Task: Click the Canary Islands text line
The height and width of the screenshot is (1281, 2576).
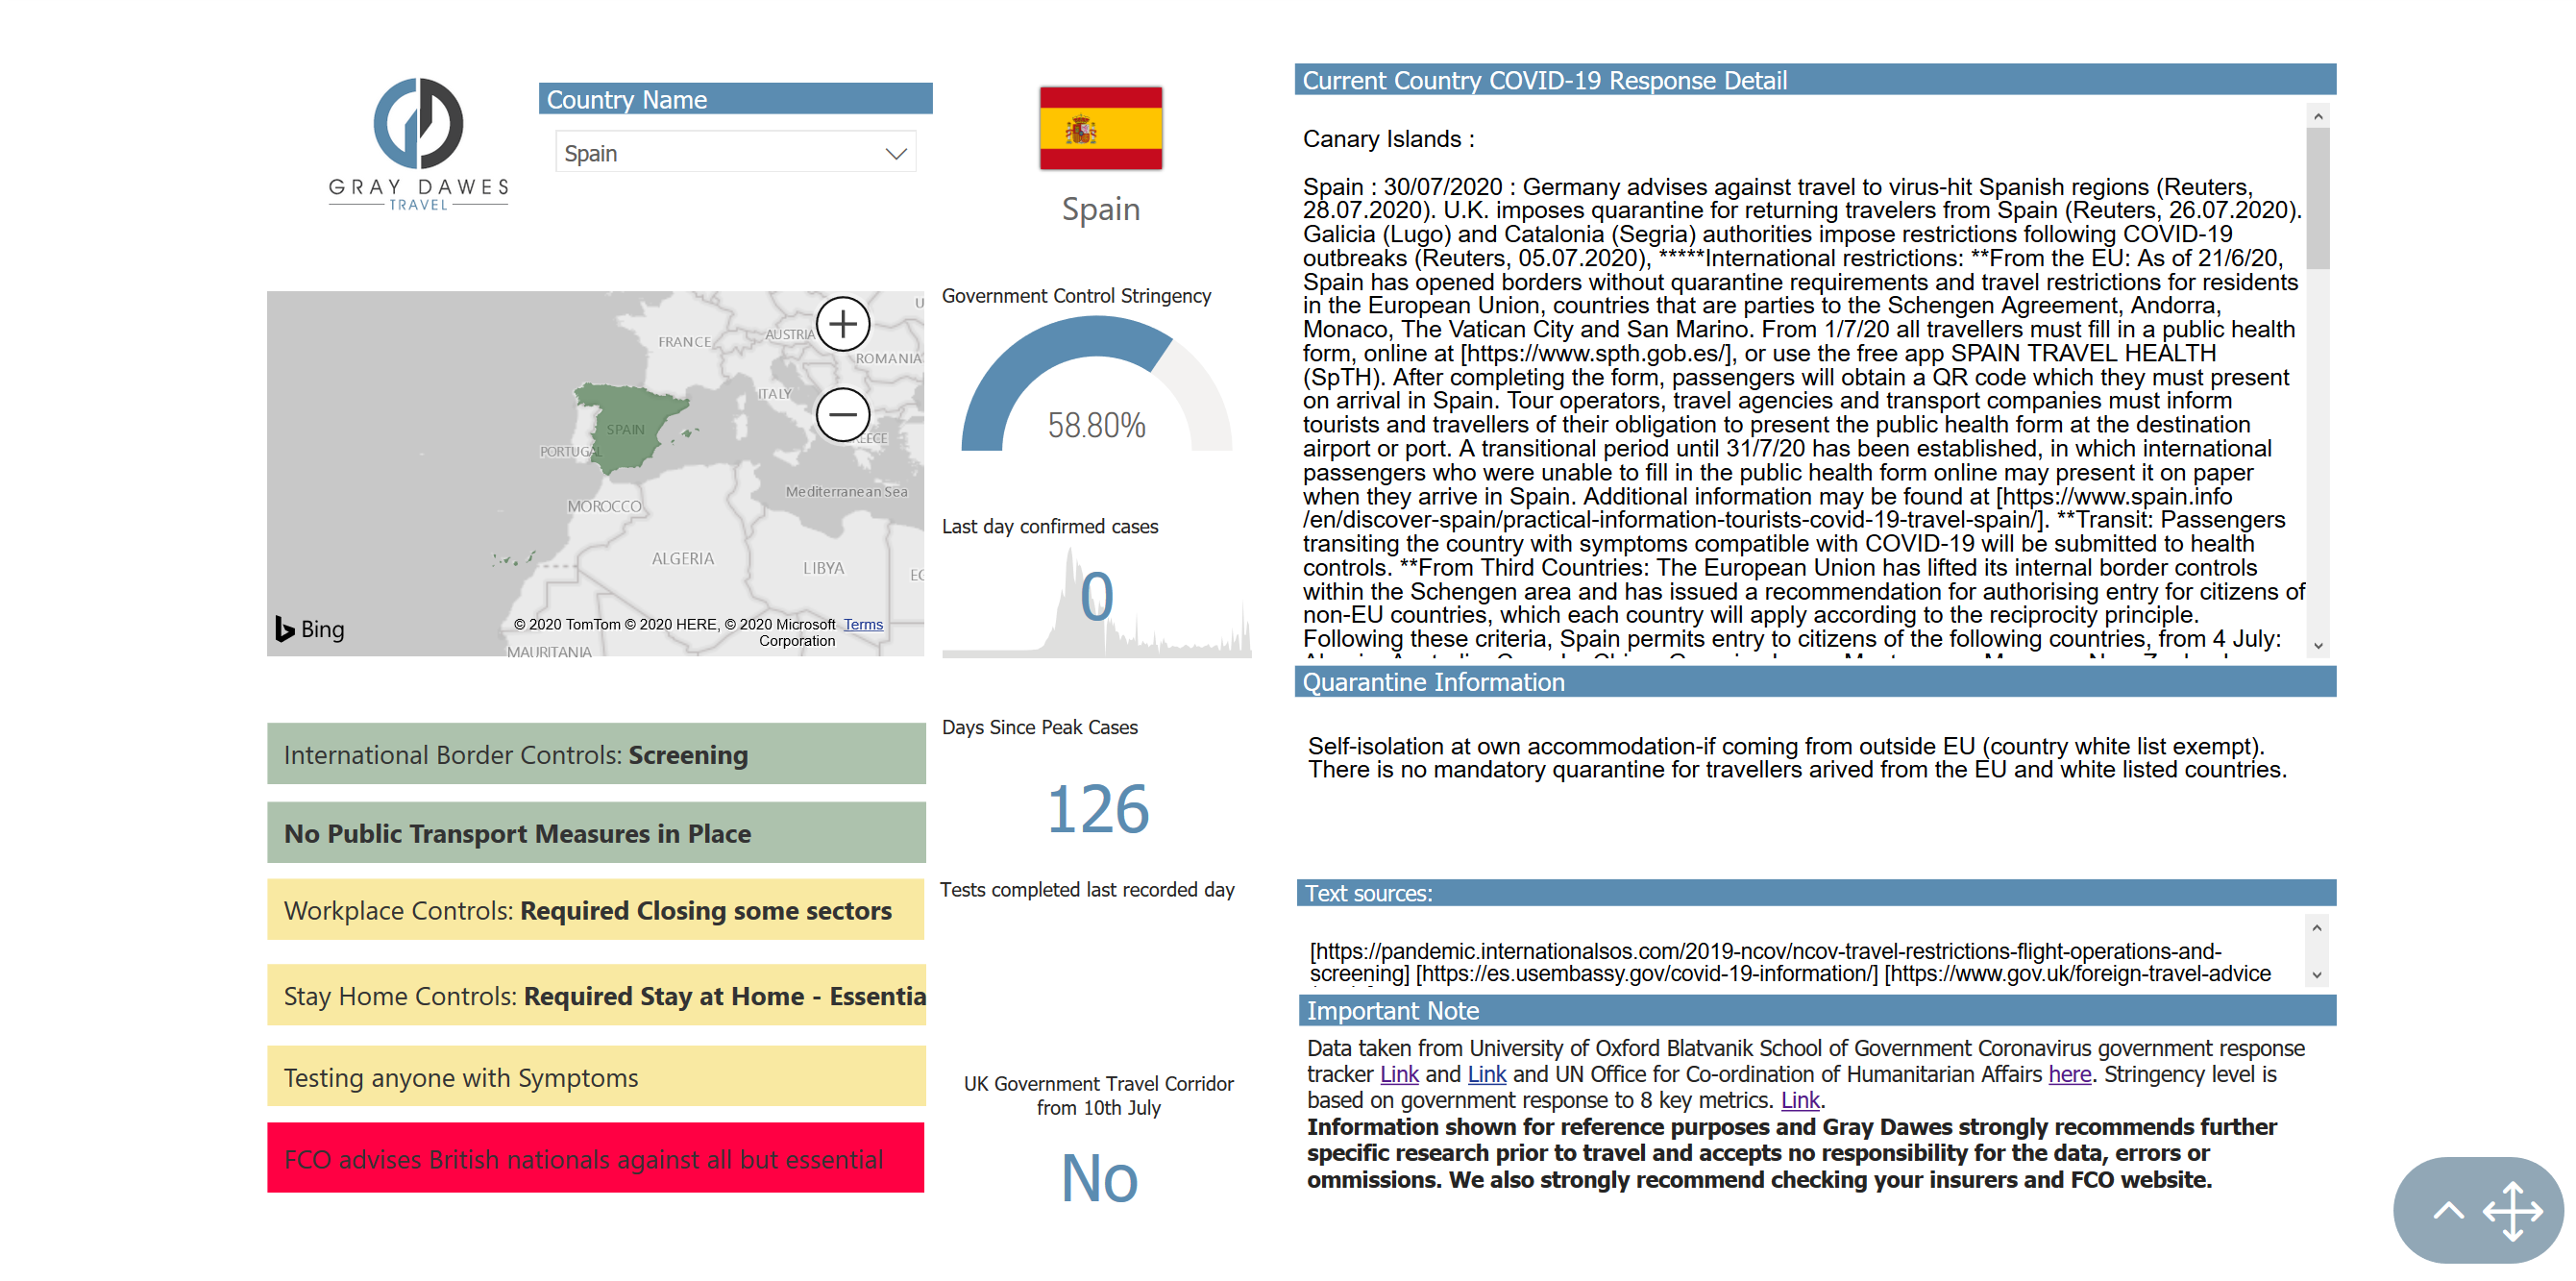Action: pos(1388,139)
